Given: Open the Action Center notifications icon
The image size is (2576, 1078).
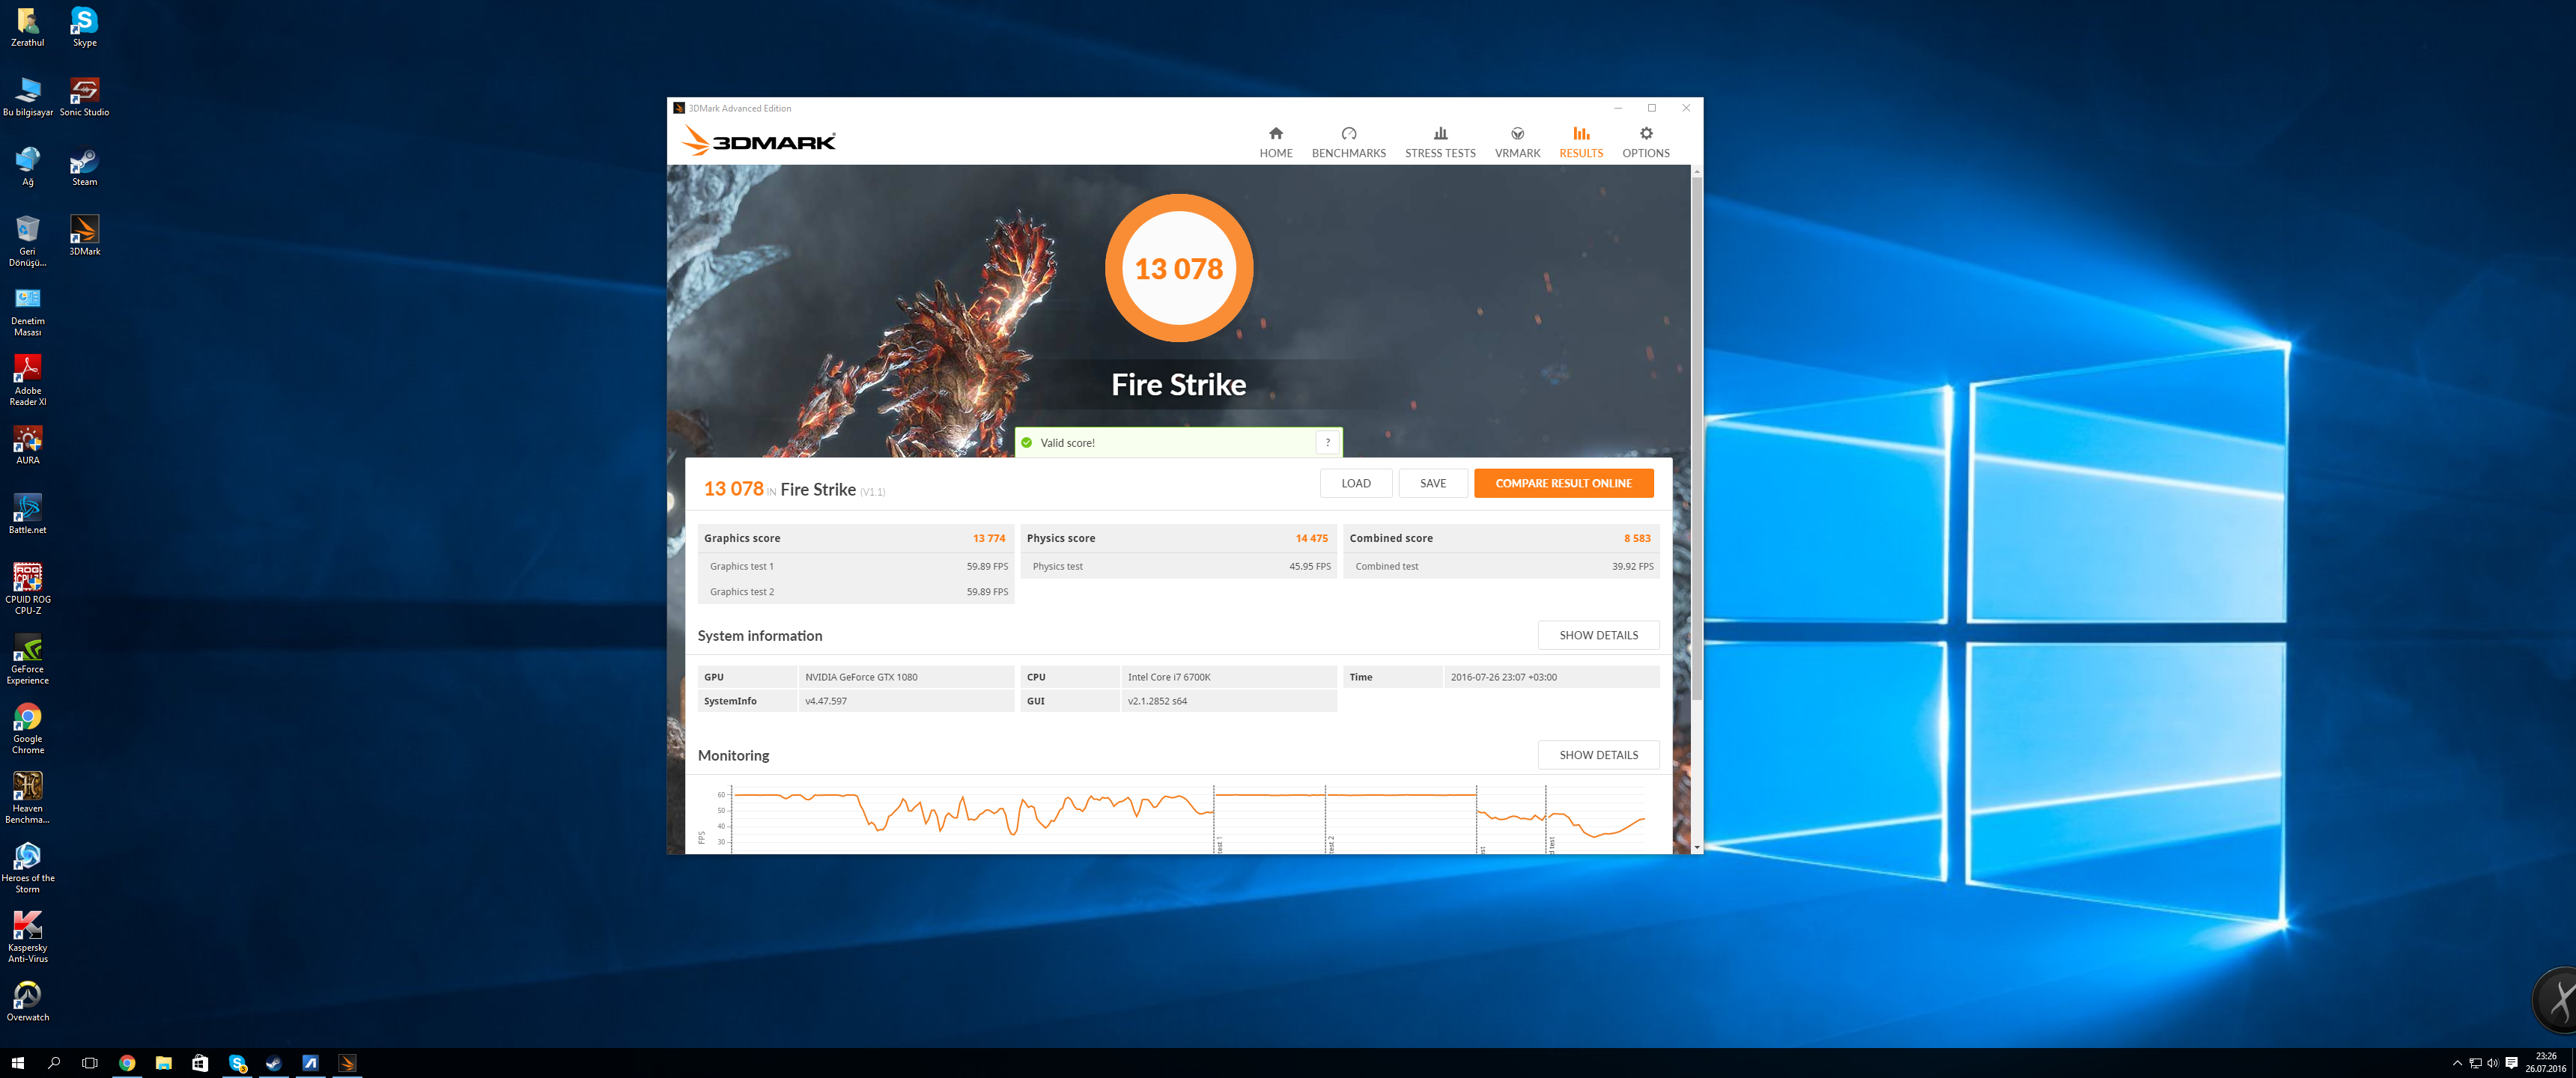Looking at the screenshot, I should point(2511,1063).
